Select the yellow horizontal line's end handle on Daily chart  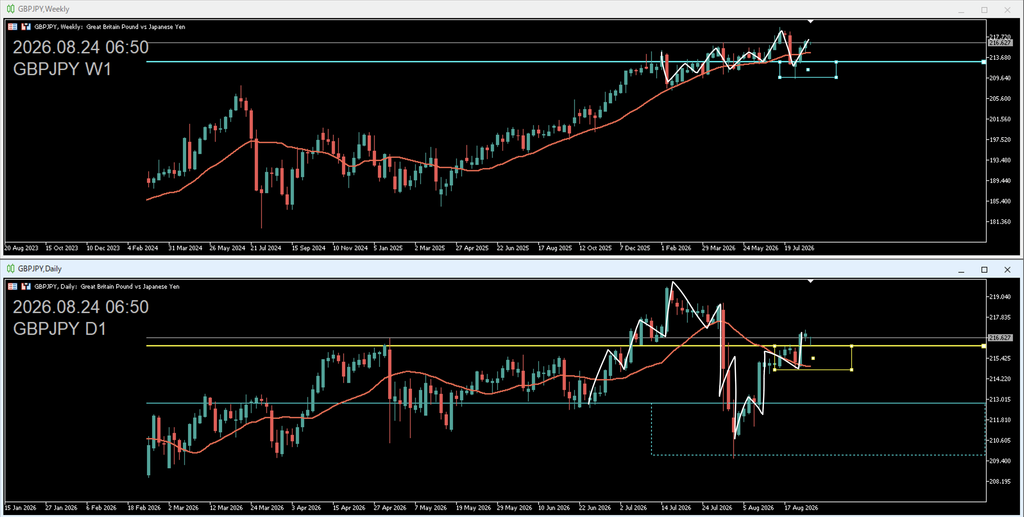coord(984,346)
